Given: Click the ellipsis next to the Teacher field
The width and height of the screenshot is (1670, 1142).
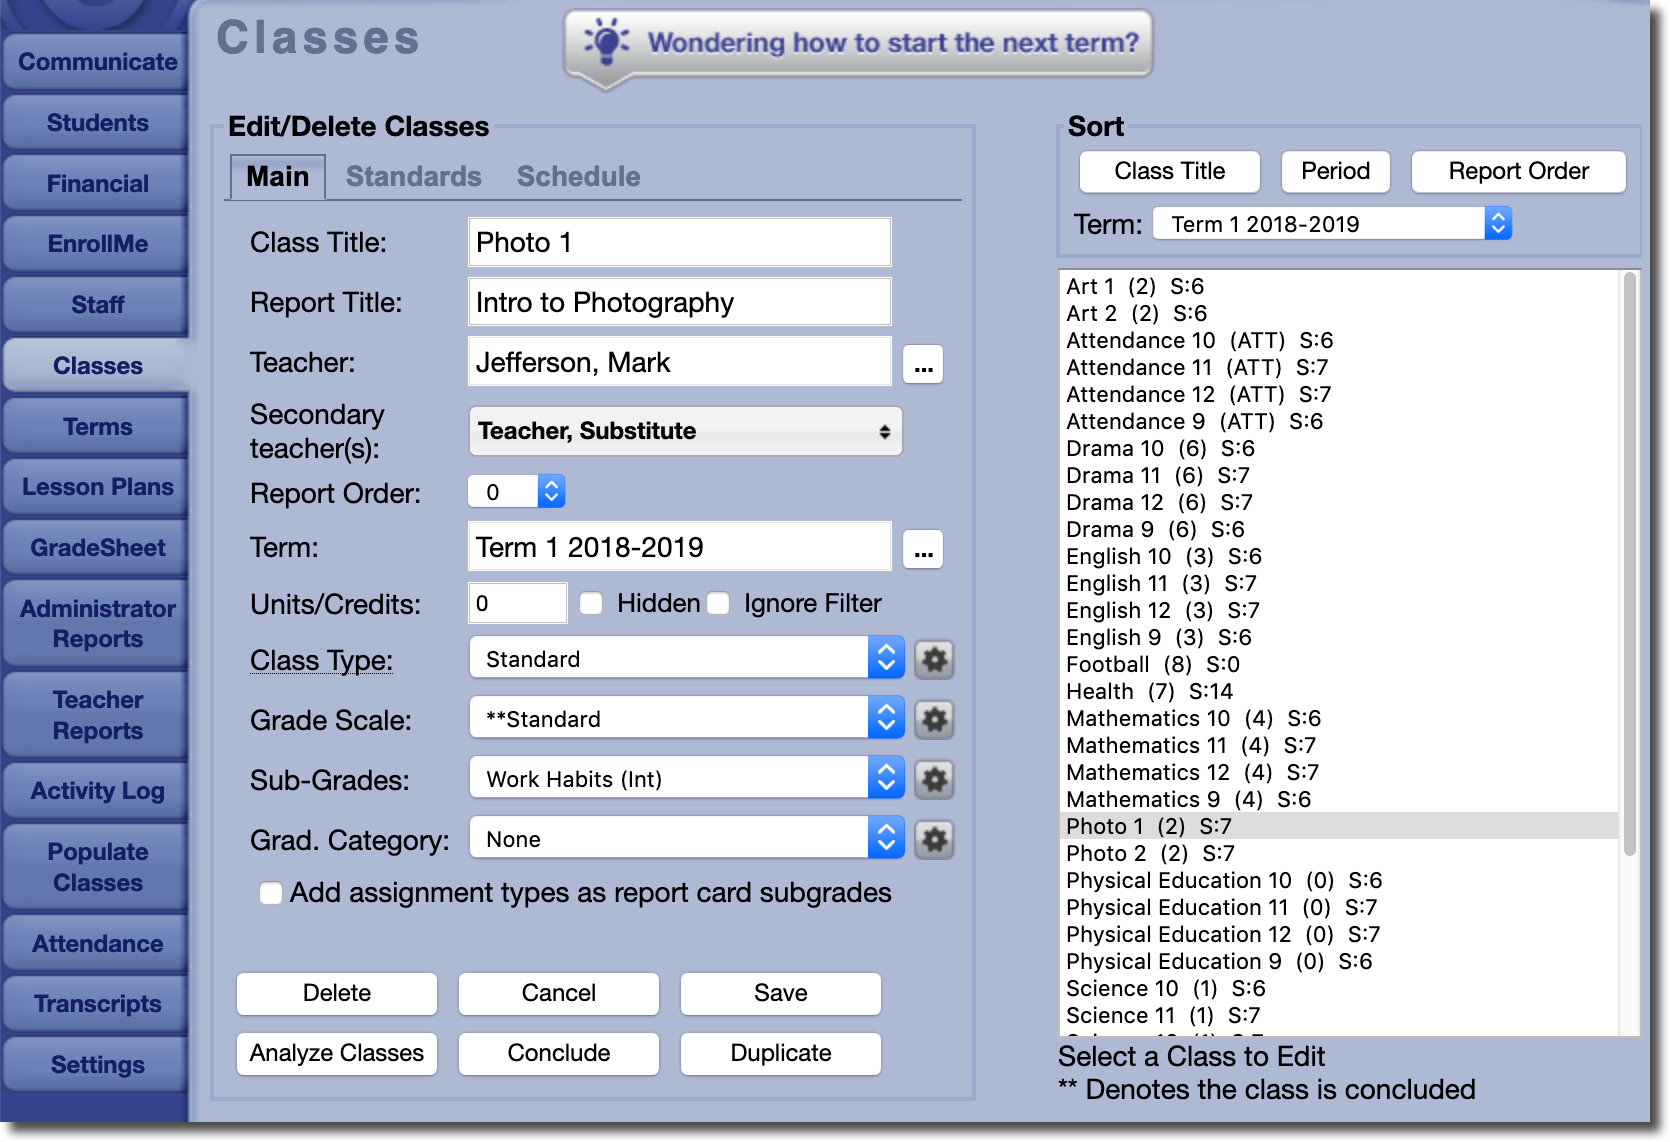Looking at the screenshot, I should click(922, 363).
